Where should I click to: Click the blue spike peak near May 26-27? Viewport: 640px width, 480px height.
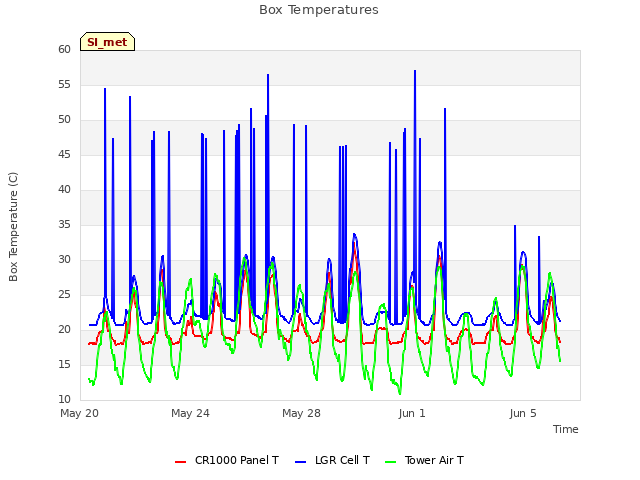268,75
